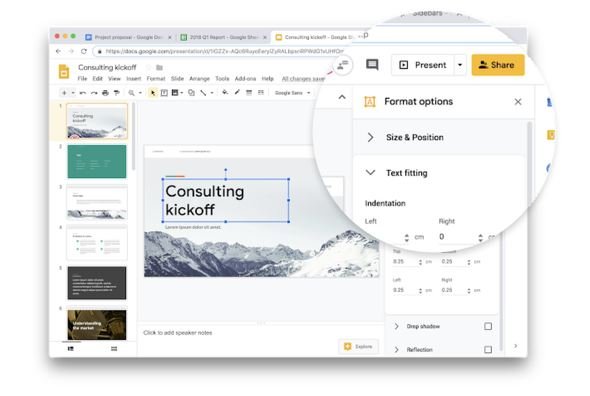This screenshot has width=590, height=396.
Task: Open the Present options dropdown arrow
Action: click(x=460, y=65)
